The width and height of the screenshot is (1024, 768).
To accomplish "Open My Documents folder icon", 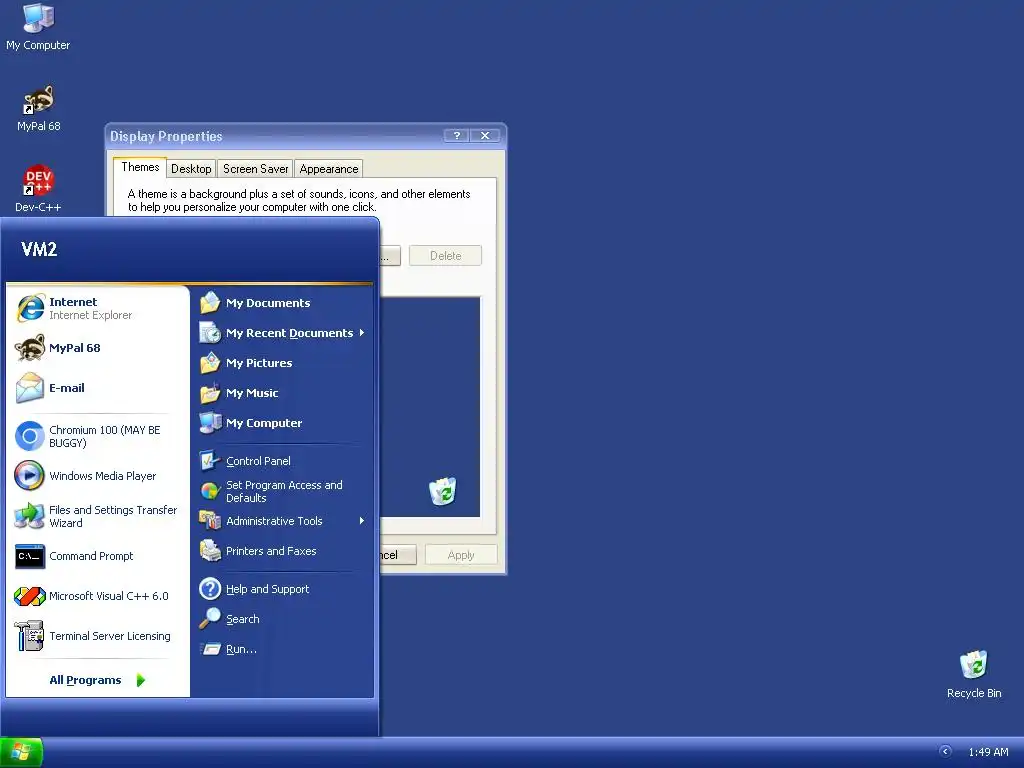I will point(210,303).
